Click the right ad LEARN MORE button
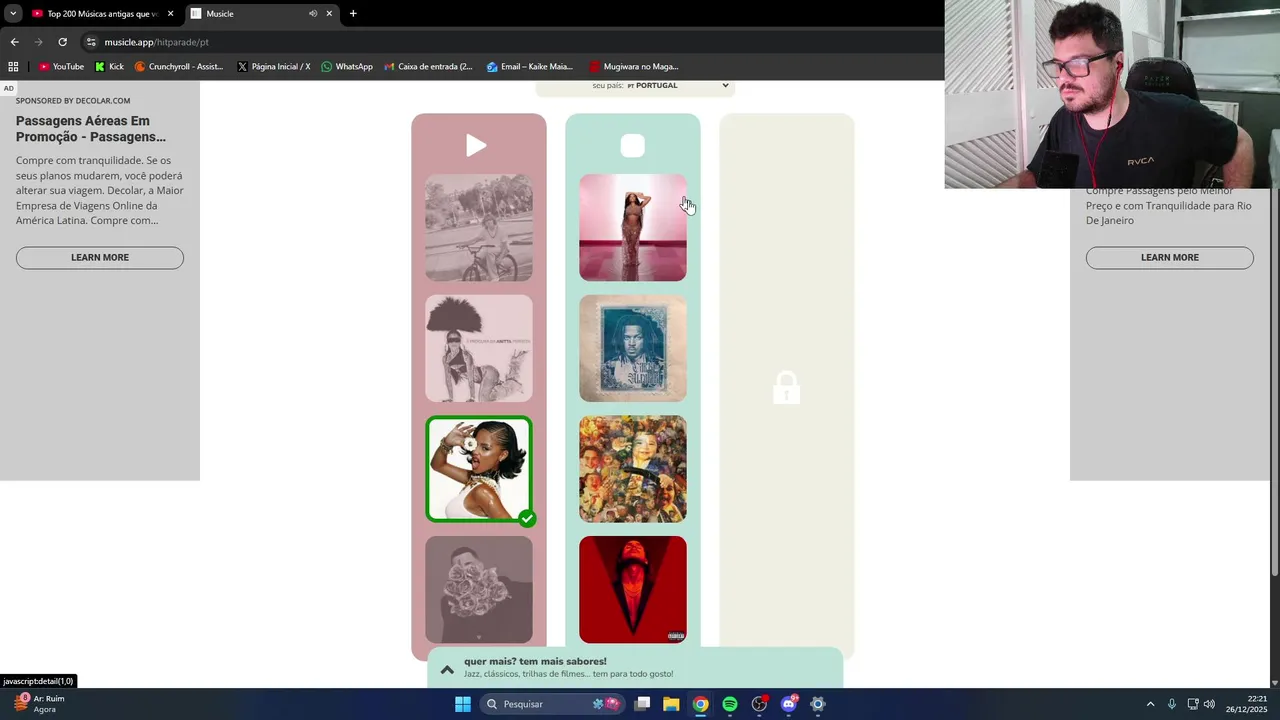Screen dimensions: 1280x720 tap(1170, 258)
